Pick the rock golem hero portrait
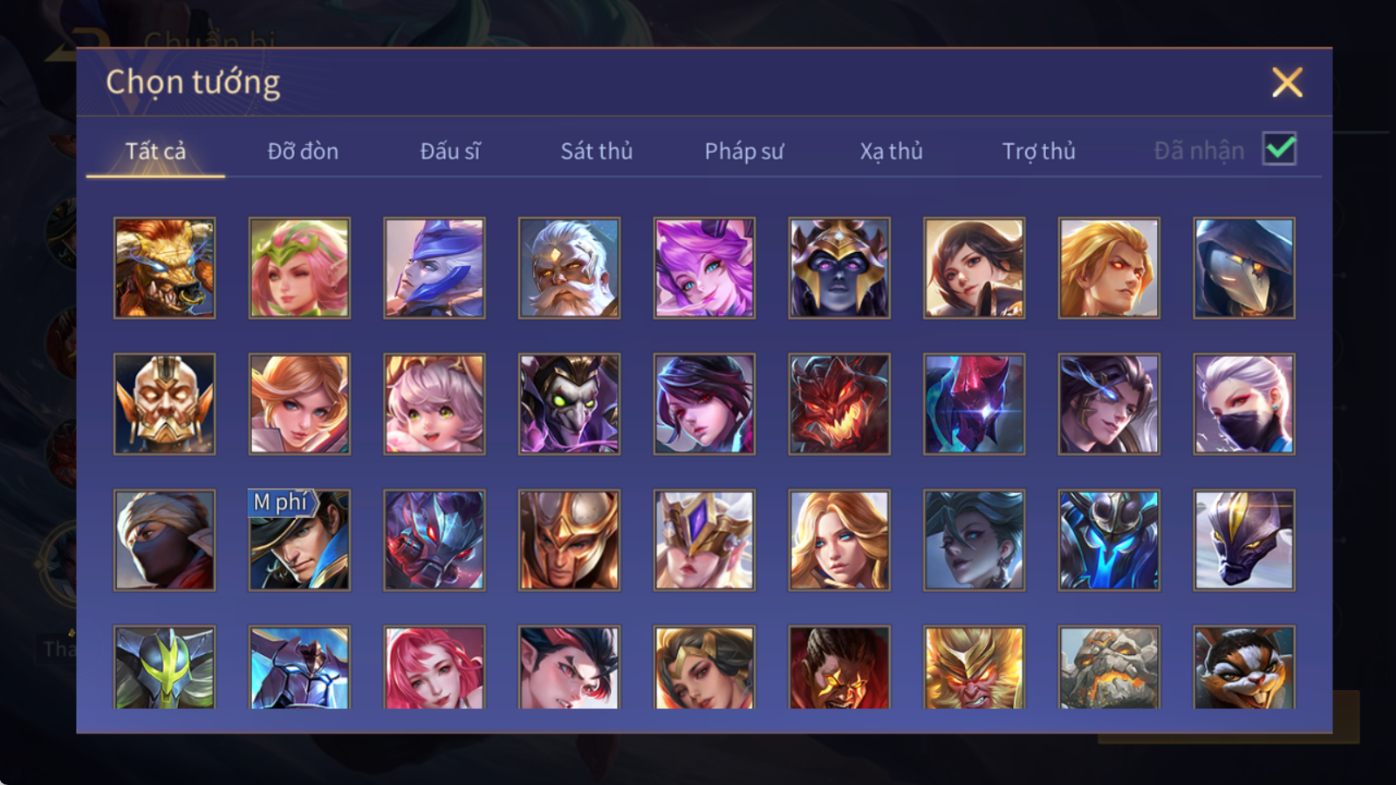 pyautogui.click(x=1109, y=667)
